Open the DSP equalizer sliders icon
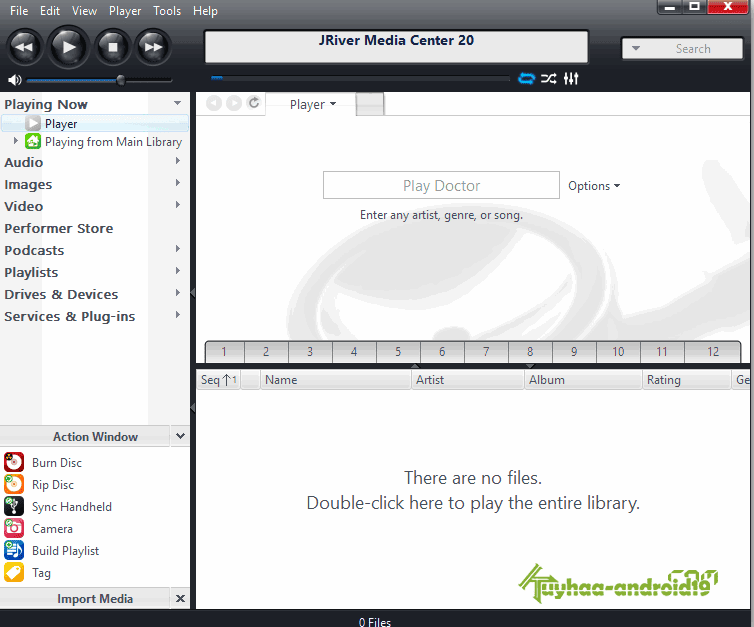This screenshot has width=754, height=627. click(x=571, y=78)
